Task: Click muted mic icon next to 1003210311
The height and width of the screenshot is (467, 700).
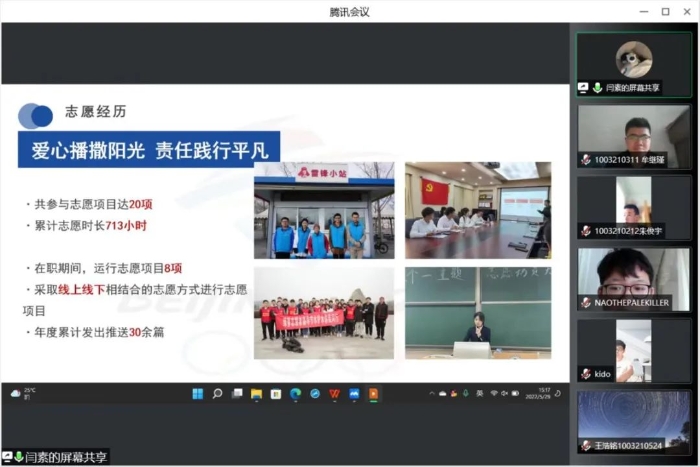Action: (x=586, y=159)
